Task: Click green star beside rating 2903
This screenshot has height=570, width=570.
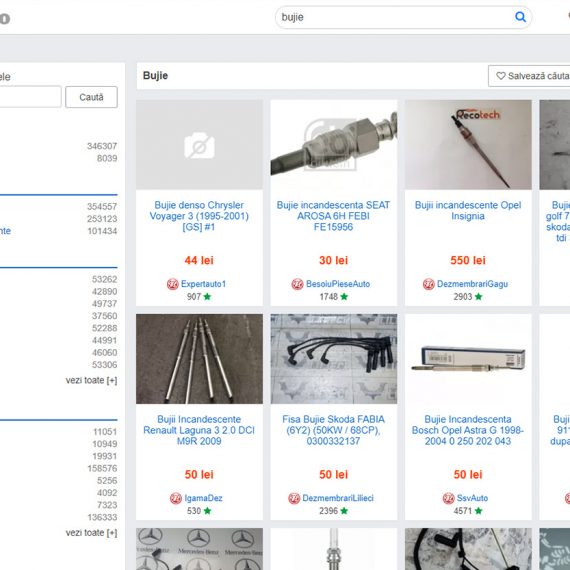Action: (478, 297)
